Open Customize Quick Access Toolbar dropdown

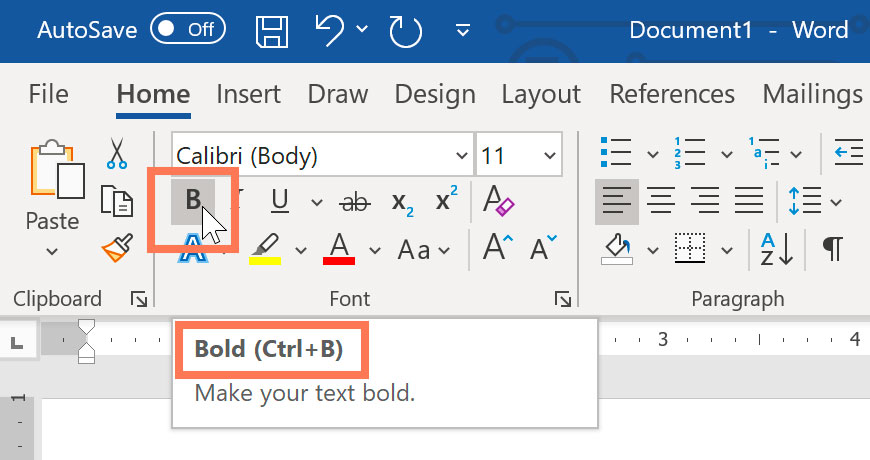pos(463,30)
